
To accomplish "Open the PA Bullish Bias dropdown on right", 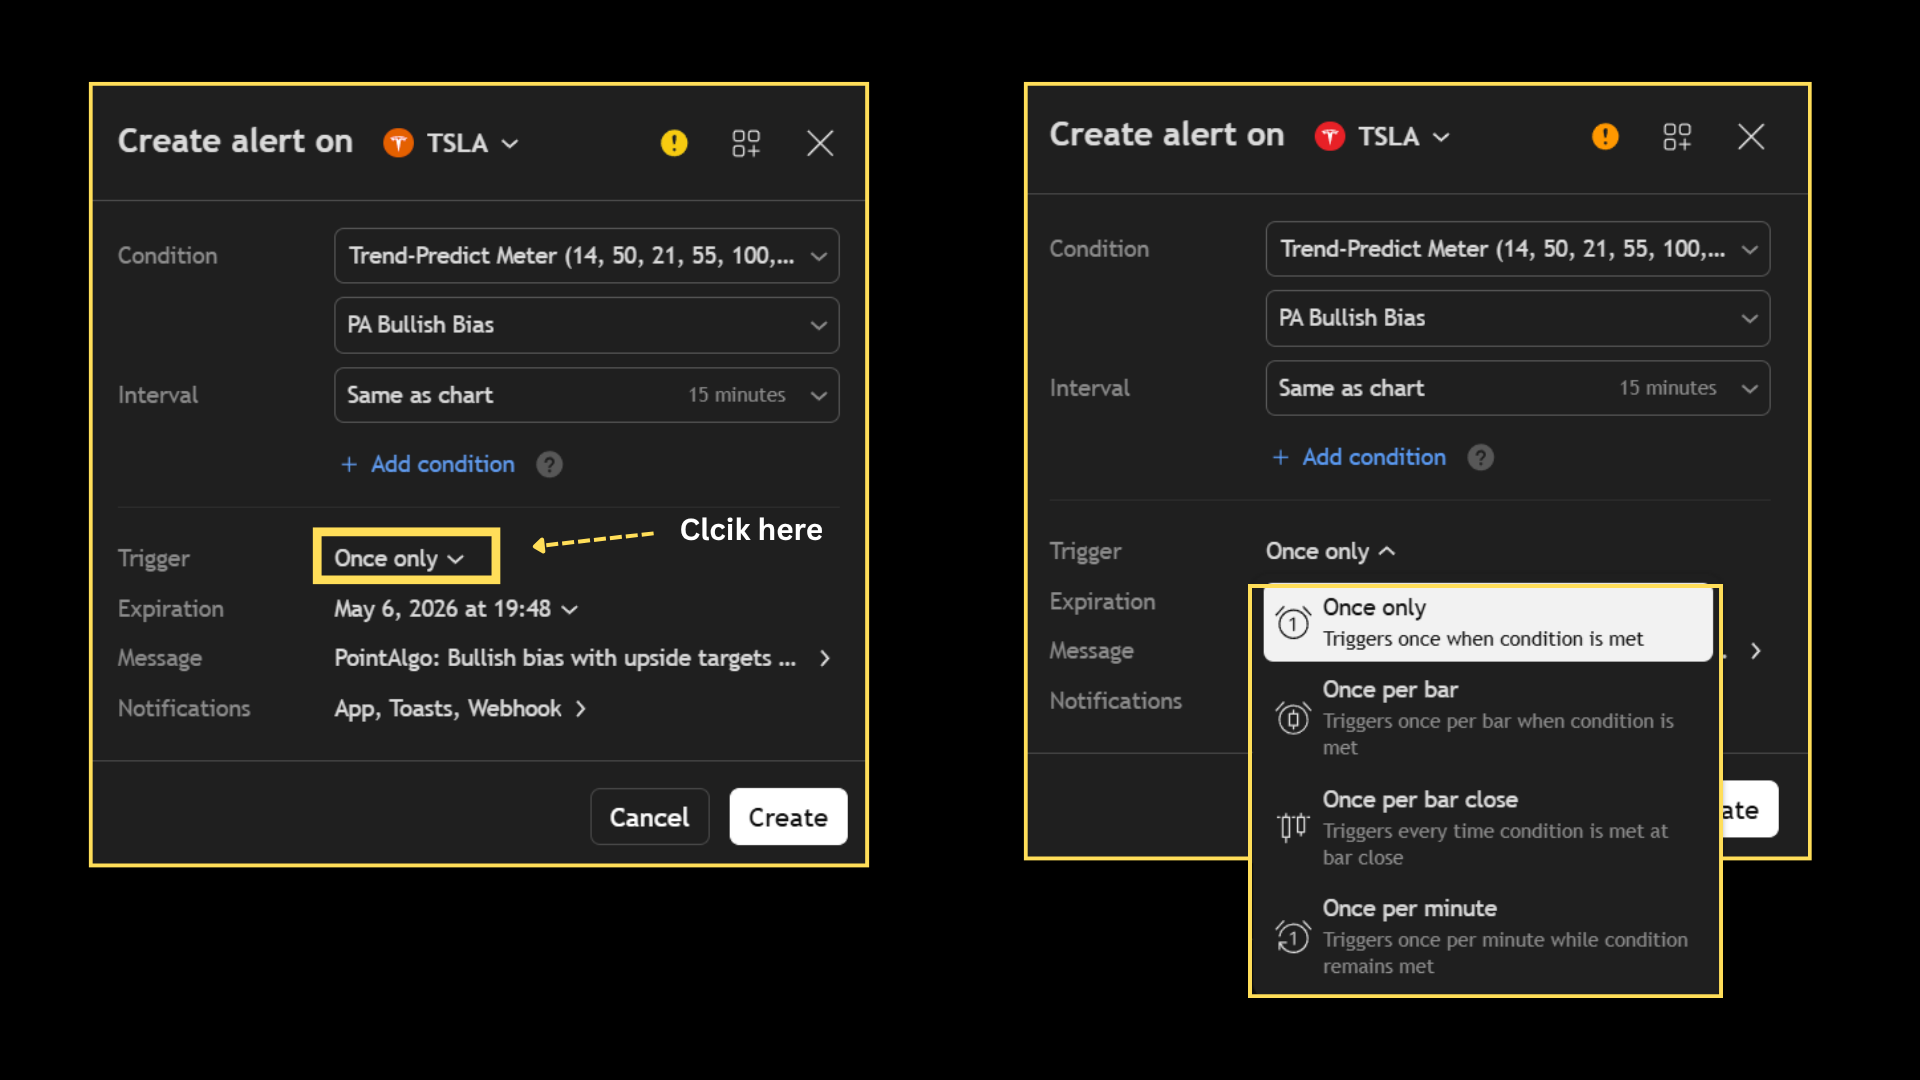I will point(1517,318).
